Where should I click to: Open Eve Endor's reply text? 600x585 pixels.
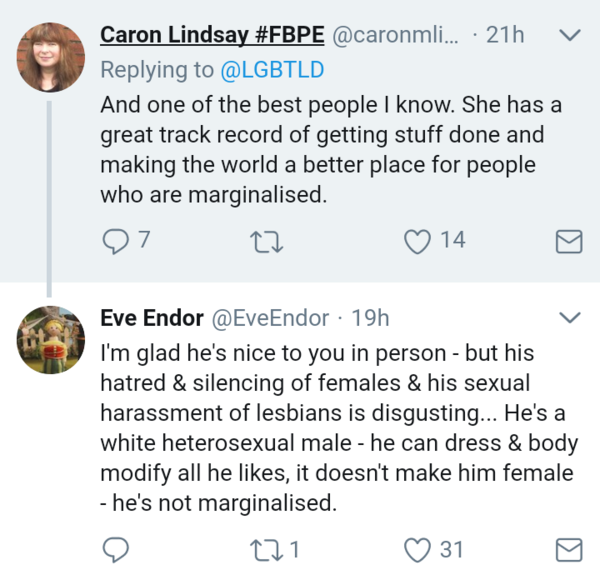(340, 430)
